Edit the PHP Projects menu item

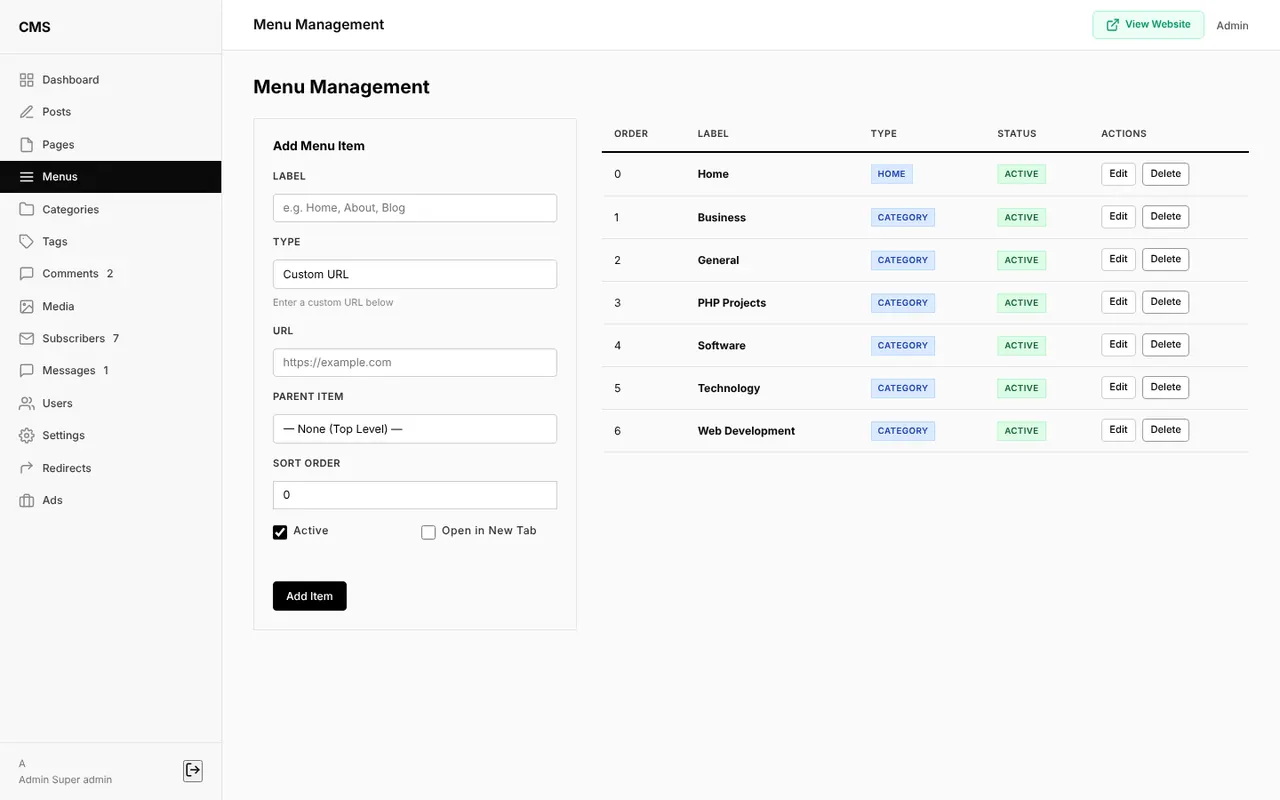click(x=1118, y=302)
